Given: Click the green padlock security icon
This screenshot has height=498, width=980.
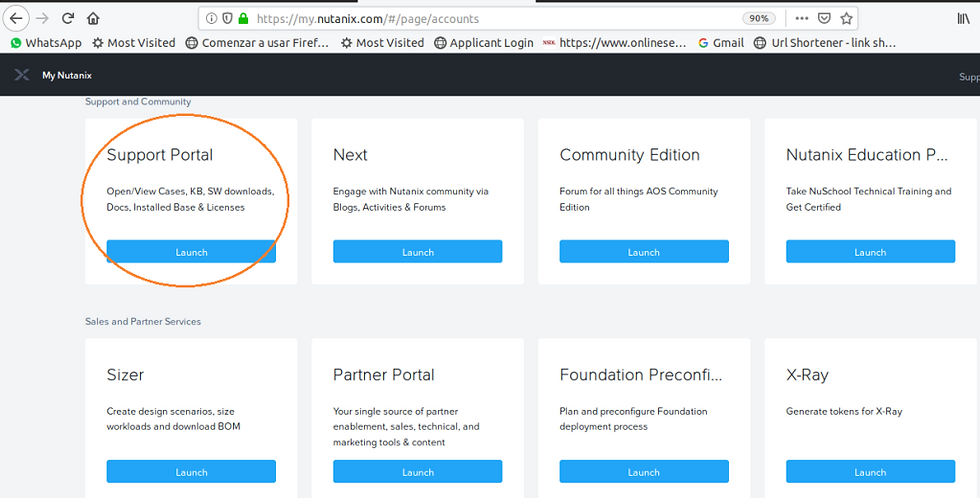Looking at the screenshot, I should tap(244, 19).
